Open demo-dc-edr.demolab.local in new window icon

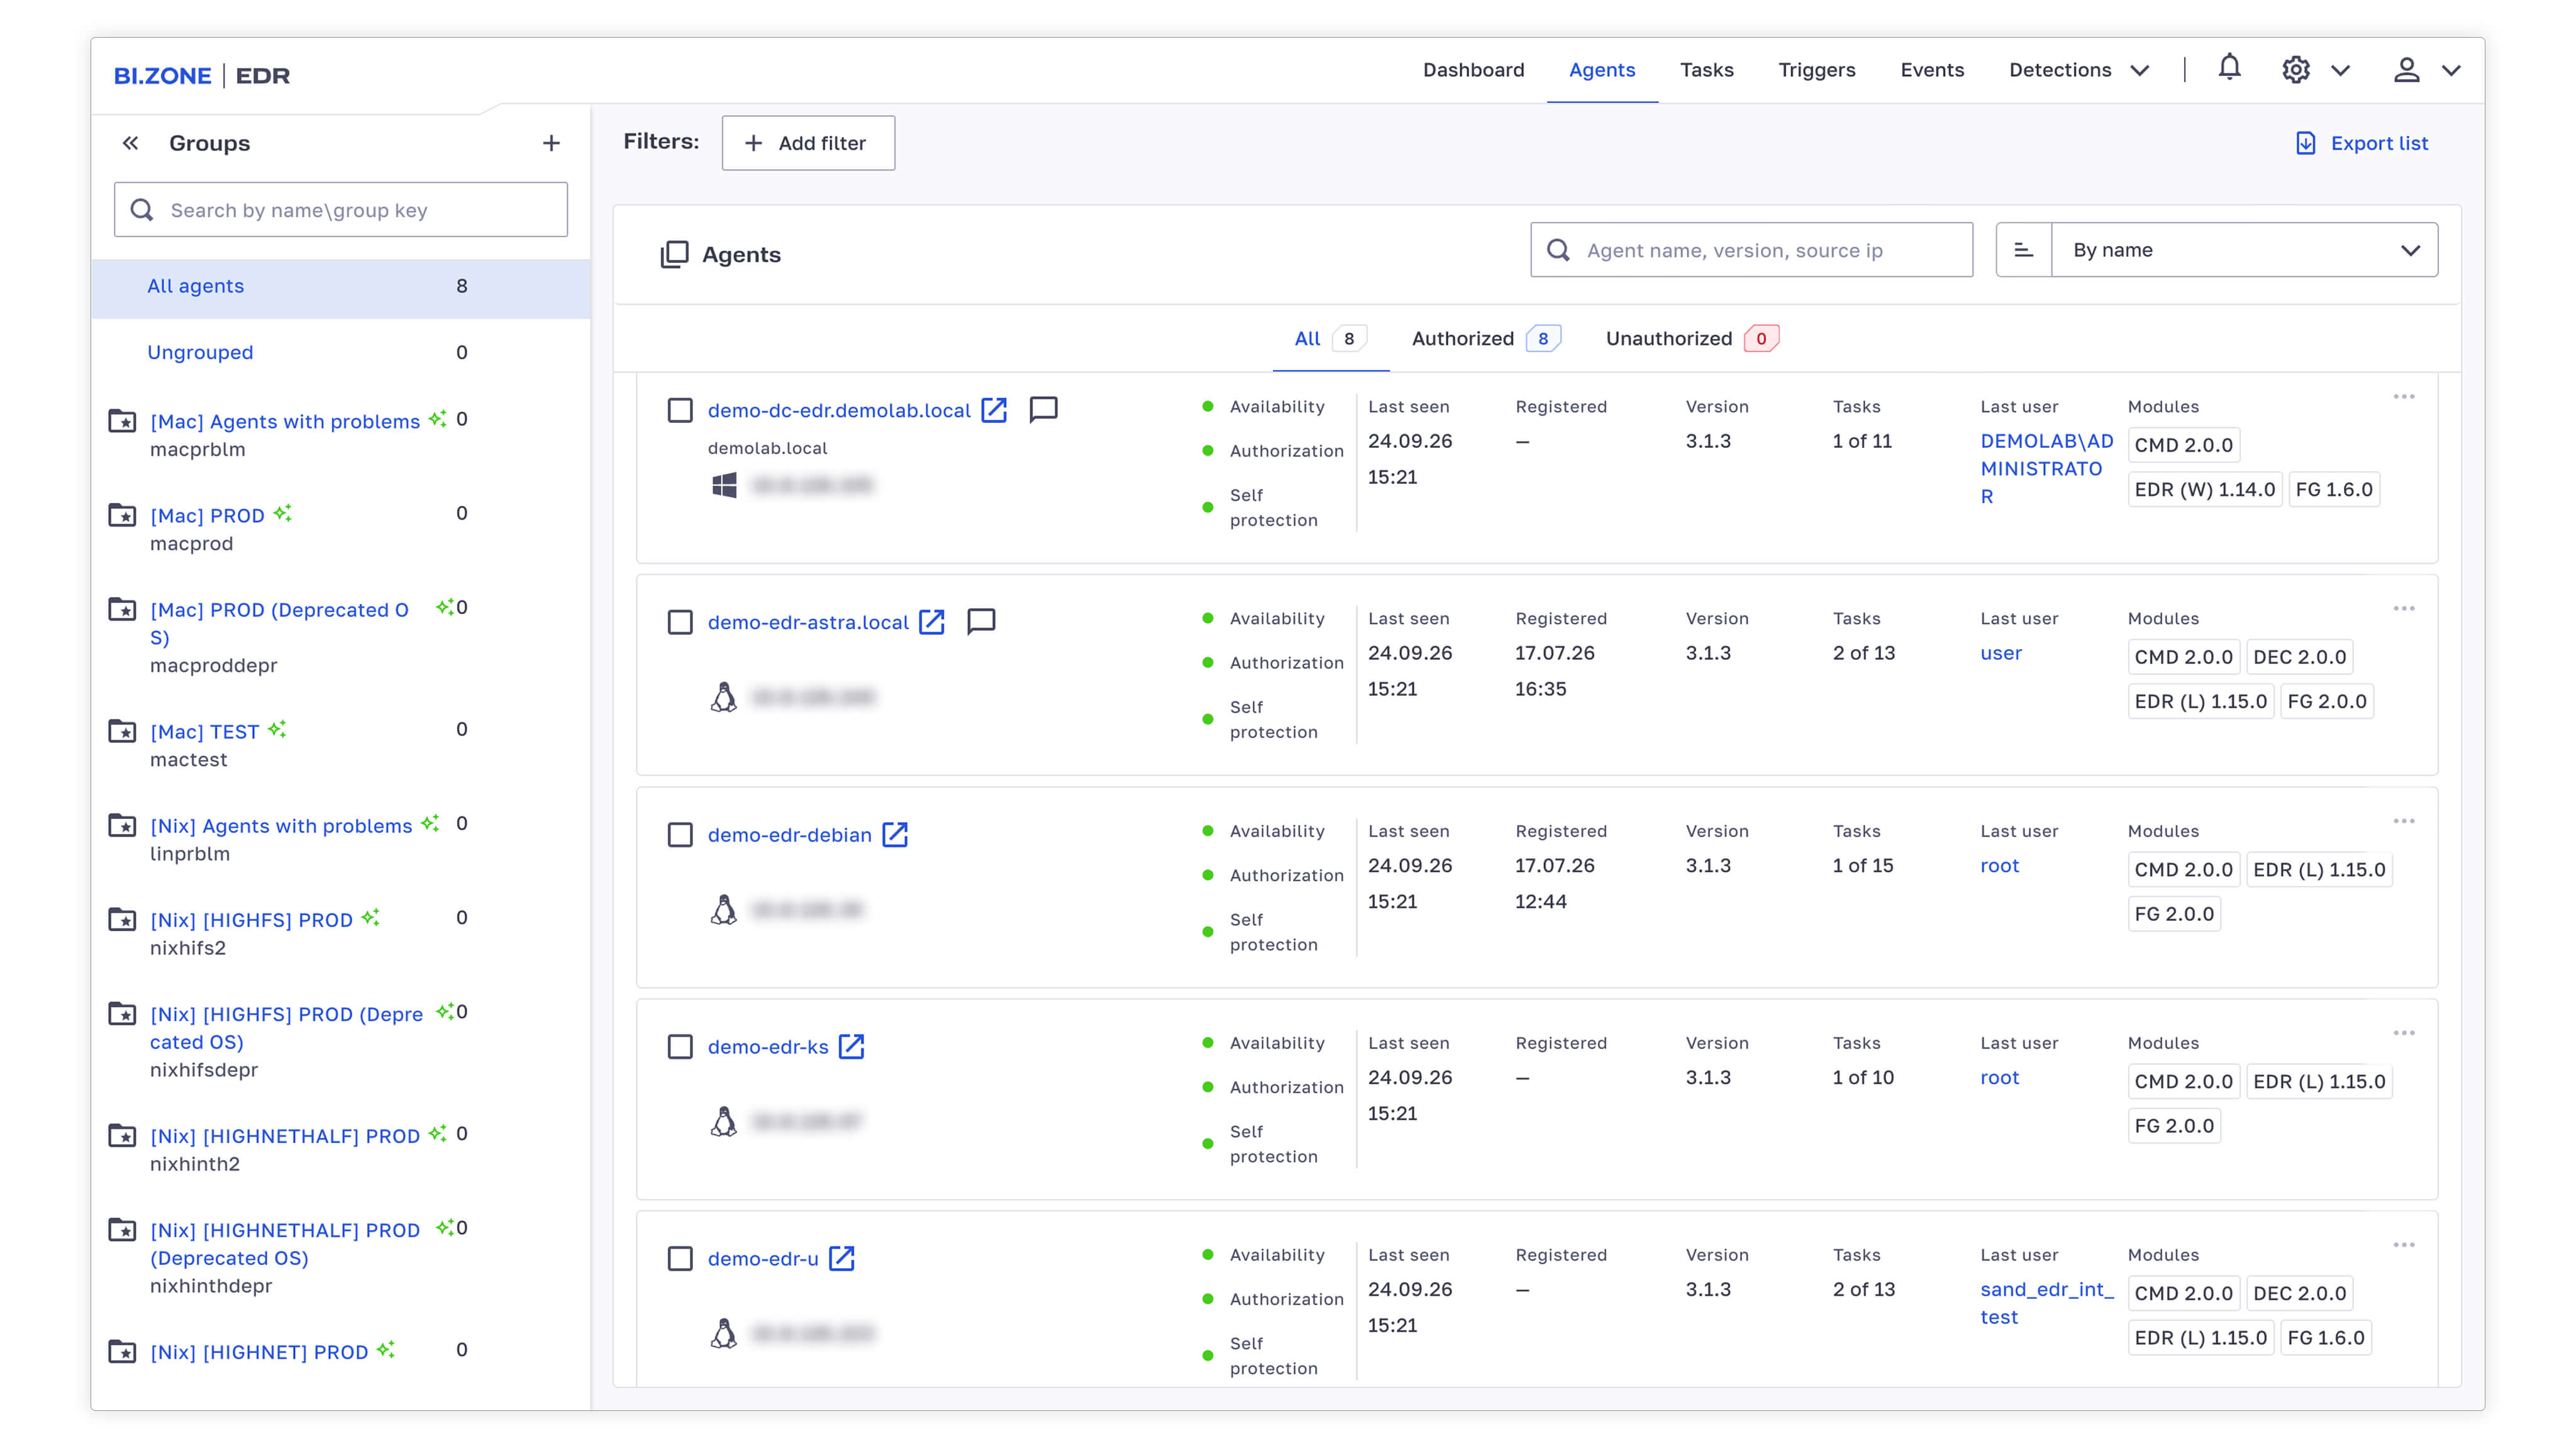[x=994, y=410]
